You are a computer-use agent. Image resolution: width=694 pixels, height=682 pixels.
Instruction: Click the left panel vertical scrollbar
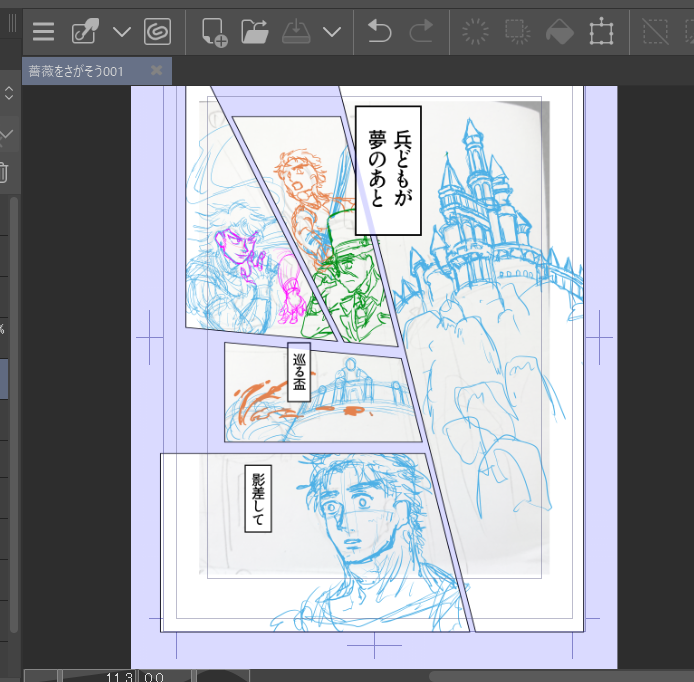(x=14, y=415)
